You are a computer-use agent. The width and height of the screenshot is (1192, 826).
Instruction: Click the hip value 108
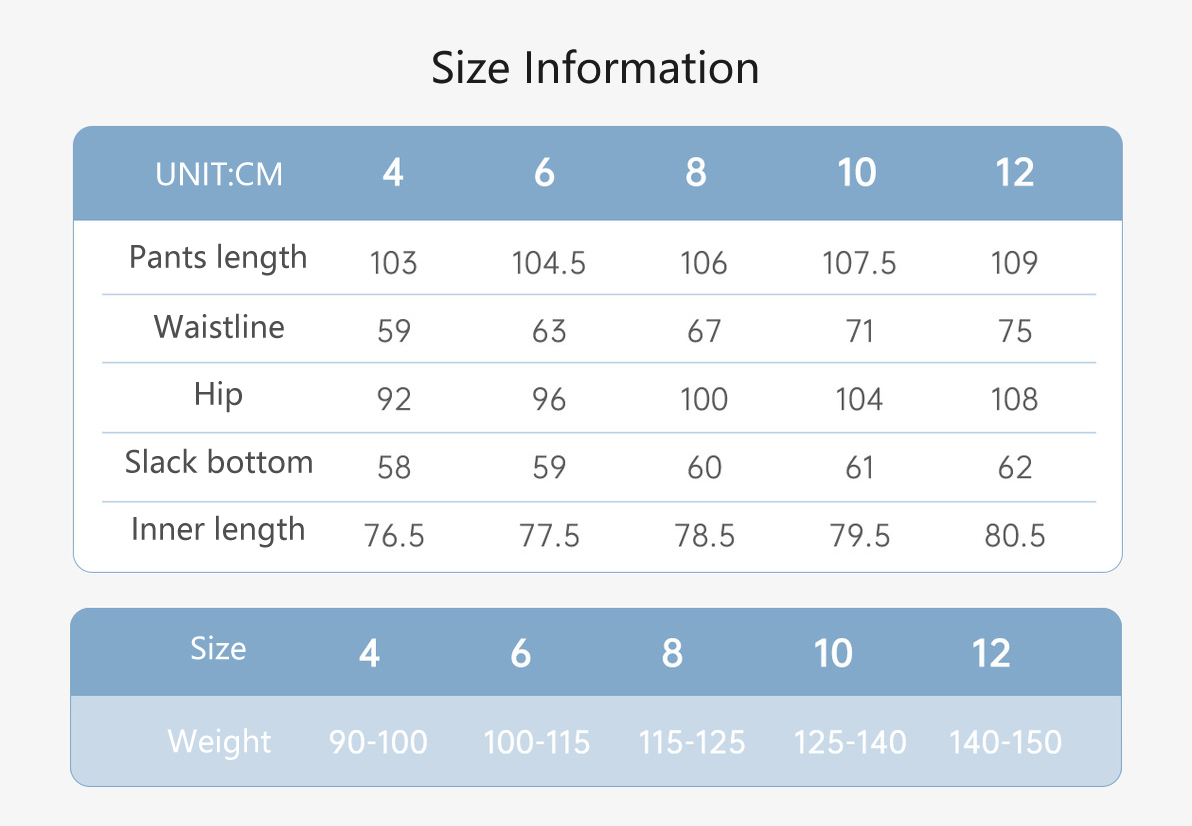[1015, 400]
